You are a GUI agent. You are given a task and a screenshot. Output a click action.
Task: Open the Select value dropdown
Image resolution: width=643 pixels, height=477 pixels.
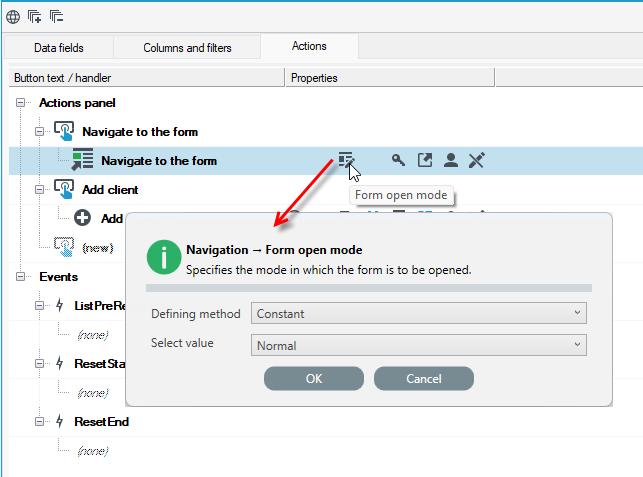point(419,345)
